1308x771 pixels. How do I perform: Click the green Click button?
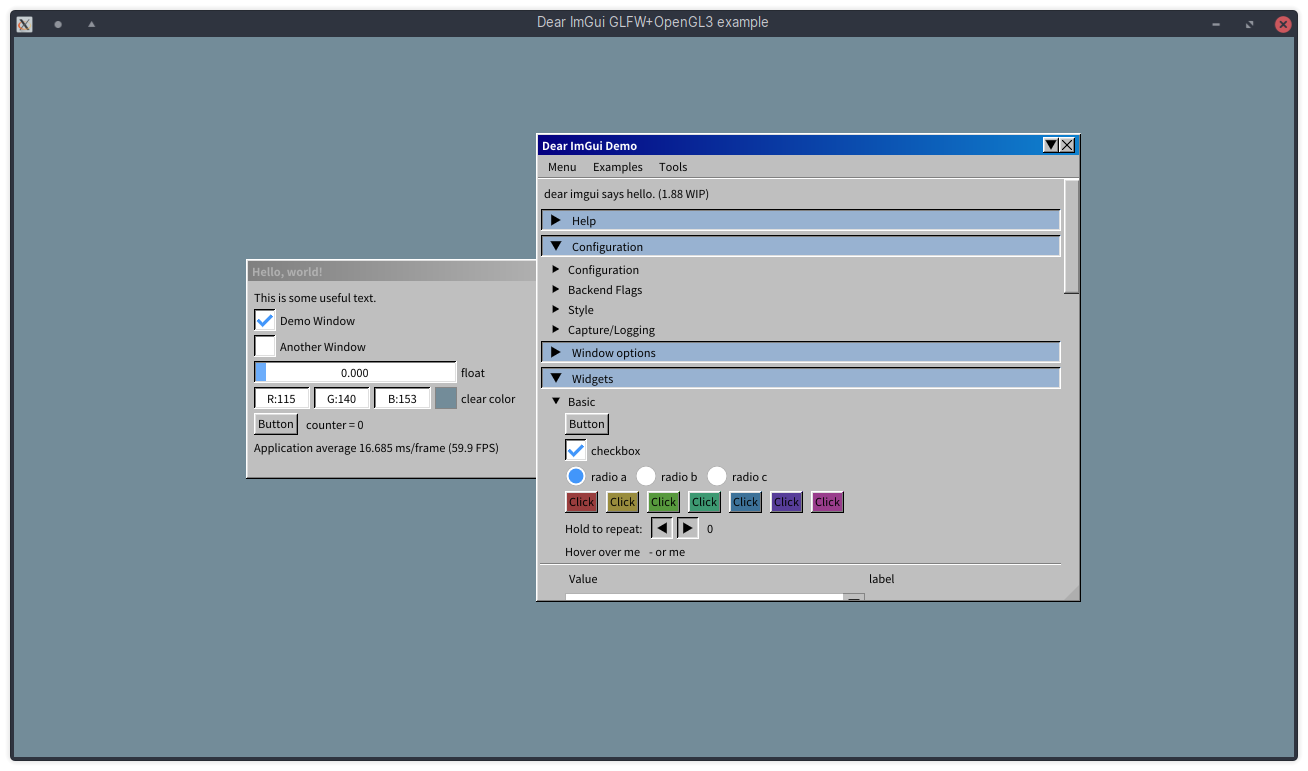click(x=664, y=502)
